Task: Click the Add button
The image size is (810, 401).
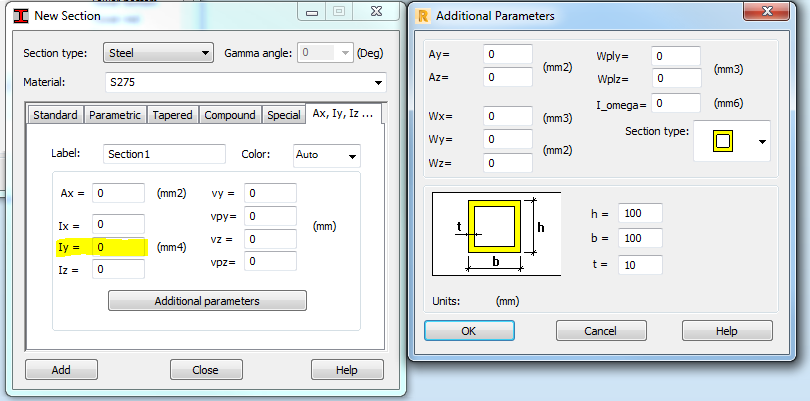Action: tap(61, 369)
